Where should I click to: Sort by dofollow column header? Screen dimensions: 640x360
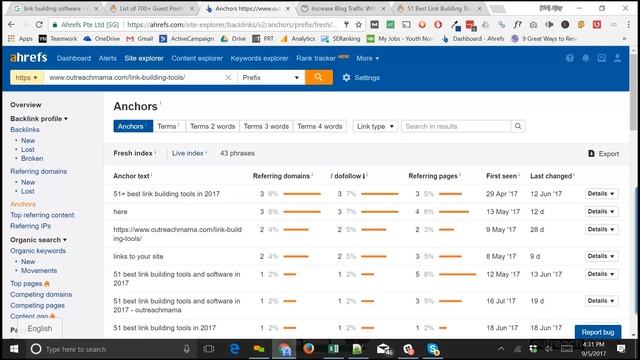click(x=348, y=176)
